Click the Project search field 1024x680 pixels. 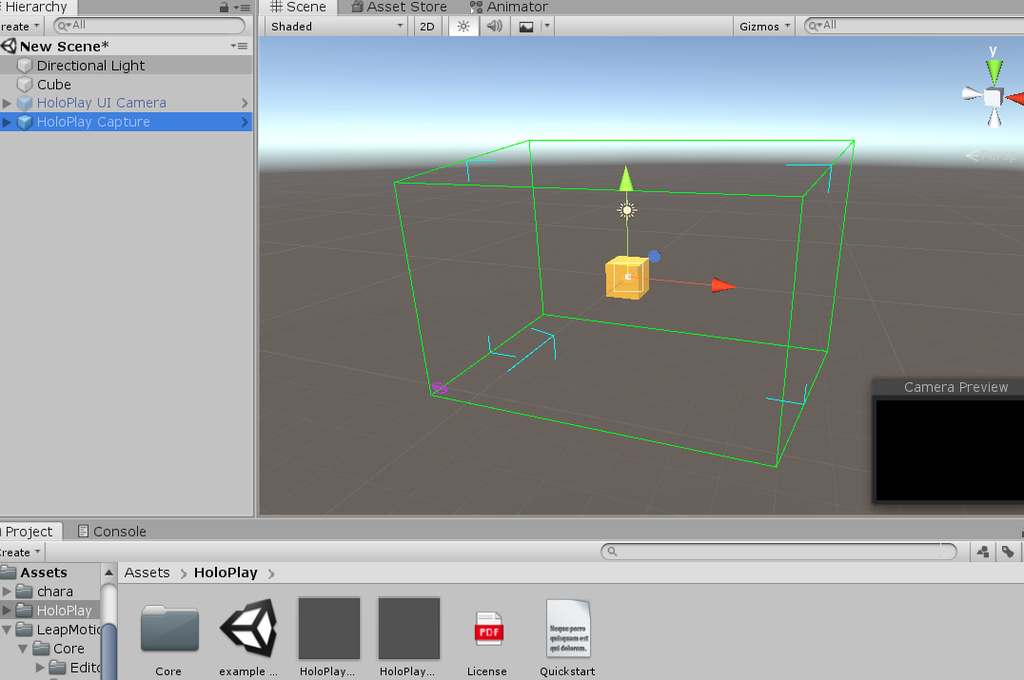(778, 552)
